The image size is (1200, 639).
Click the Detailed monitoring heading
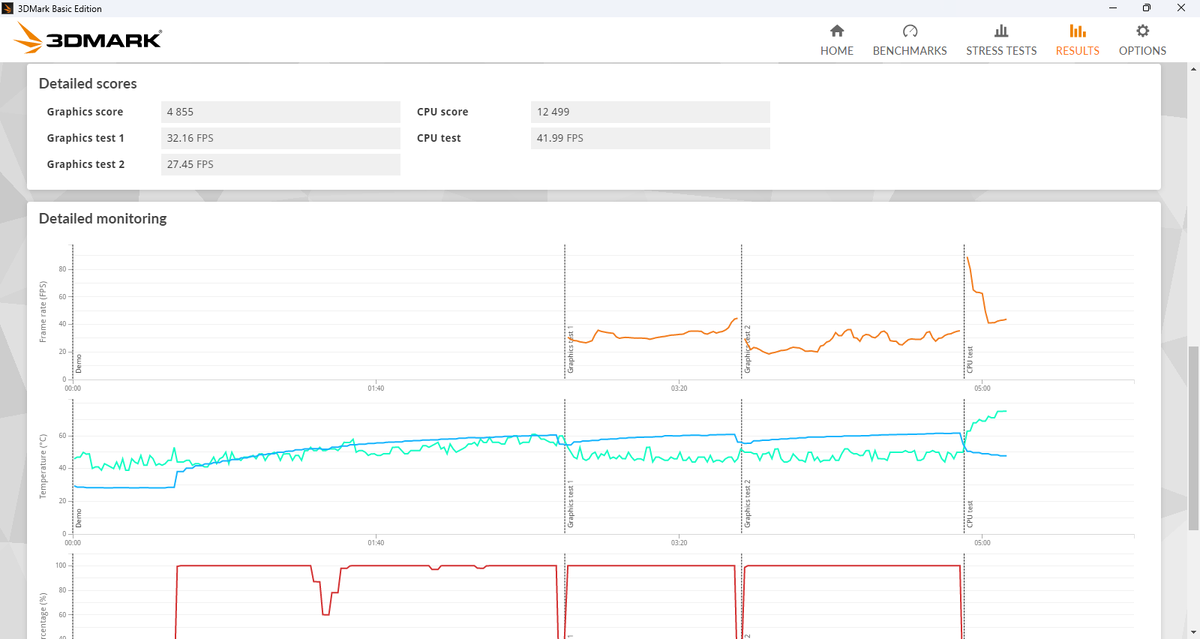102,218
